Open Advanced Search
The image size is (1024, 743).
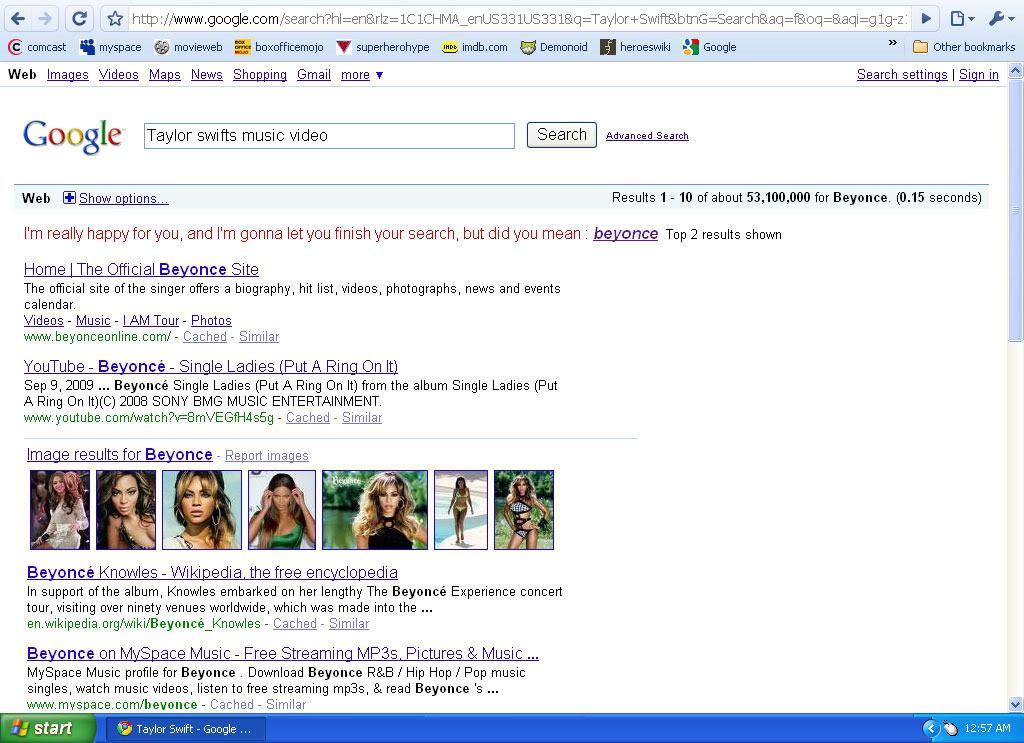tap(647, 136)
